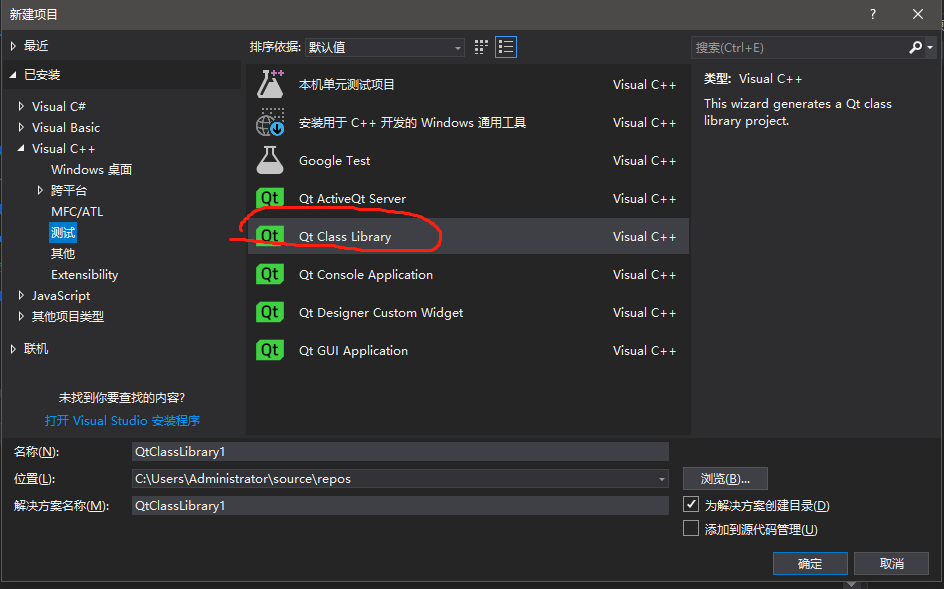Open the help question mark button
Image resolution: width=944 pixels, height=589 pixels.
click(872, 14)
